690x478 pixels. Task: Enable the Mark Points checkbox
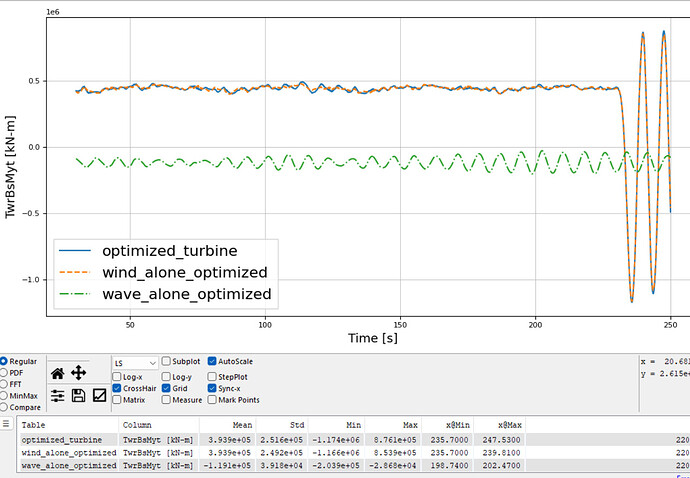click(212, 400)
